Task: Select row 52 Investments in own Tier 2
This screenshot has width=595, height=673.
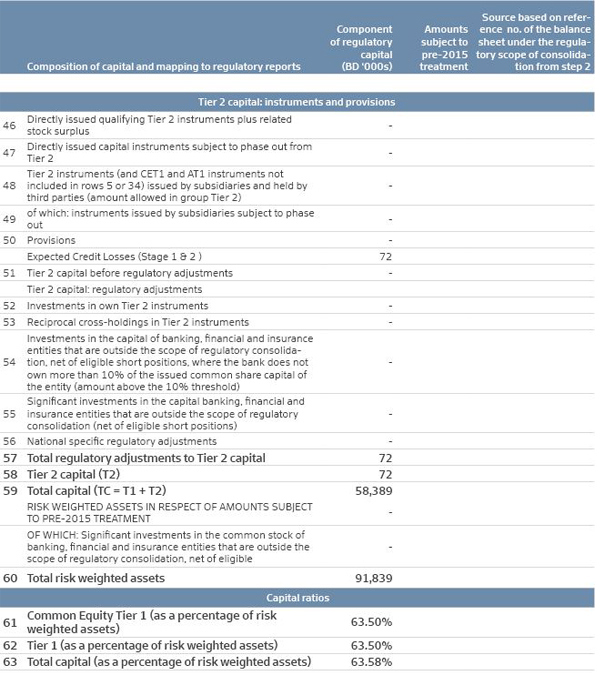Action: 297,306
